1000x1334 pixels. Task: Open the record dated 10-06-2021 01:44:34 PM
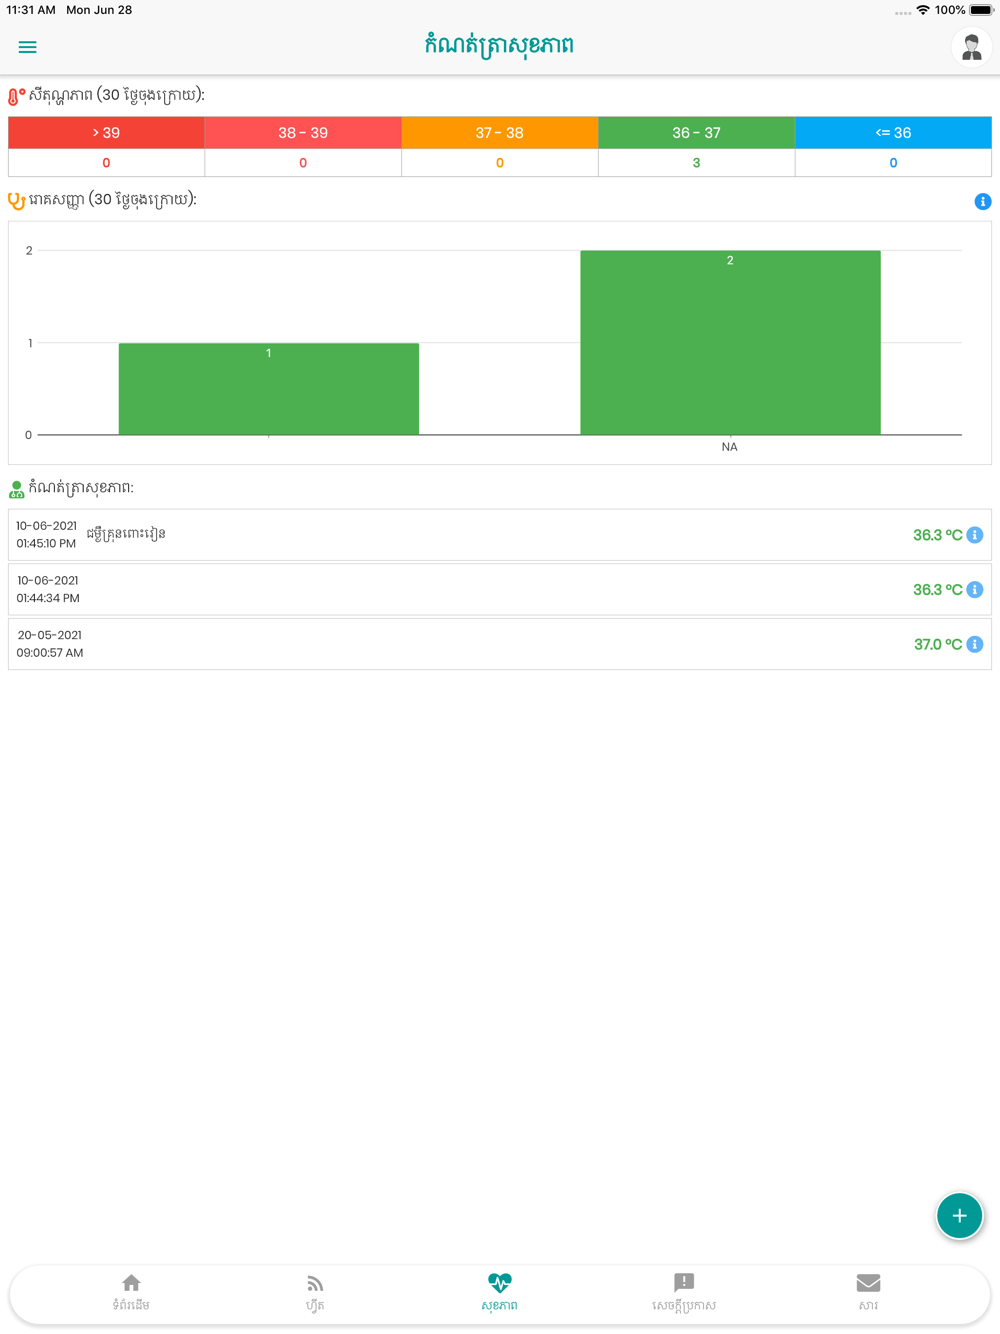pyautogui.click(x=500, y=590)
